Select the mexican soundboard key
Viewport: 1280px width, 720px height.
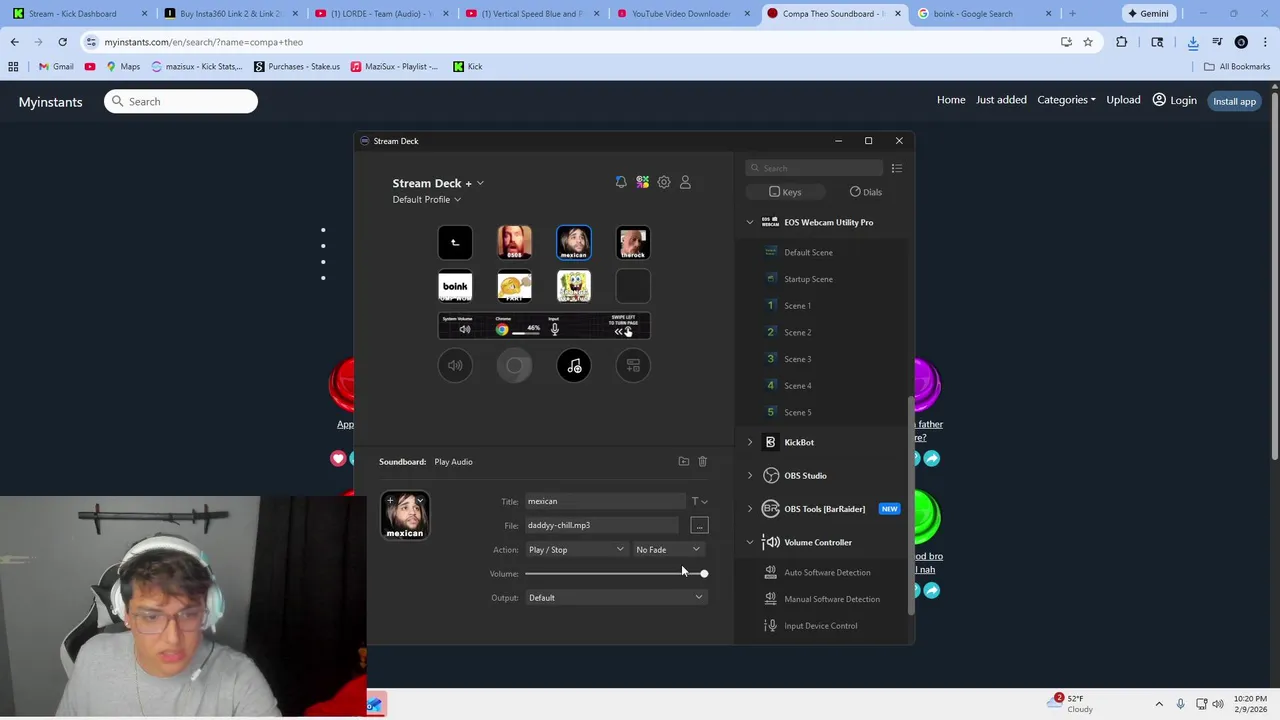point(574,242)
